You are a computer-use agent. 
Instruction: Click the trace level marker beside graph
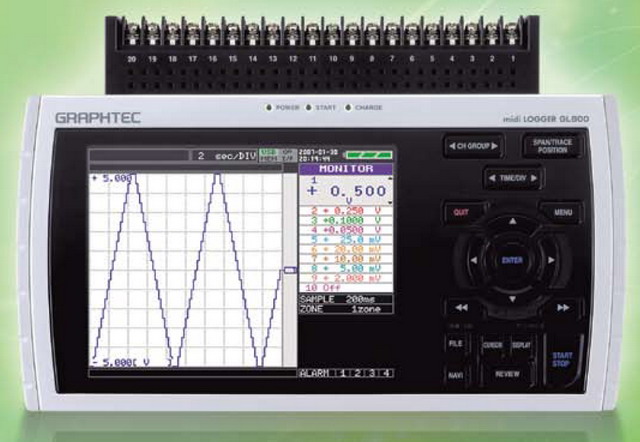tap(290, 270)
